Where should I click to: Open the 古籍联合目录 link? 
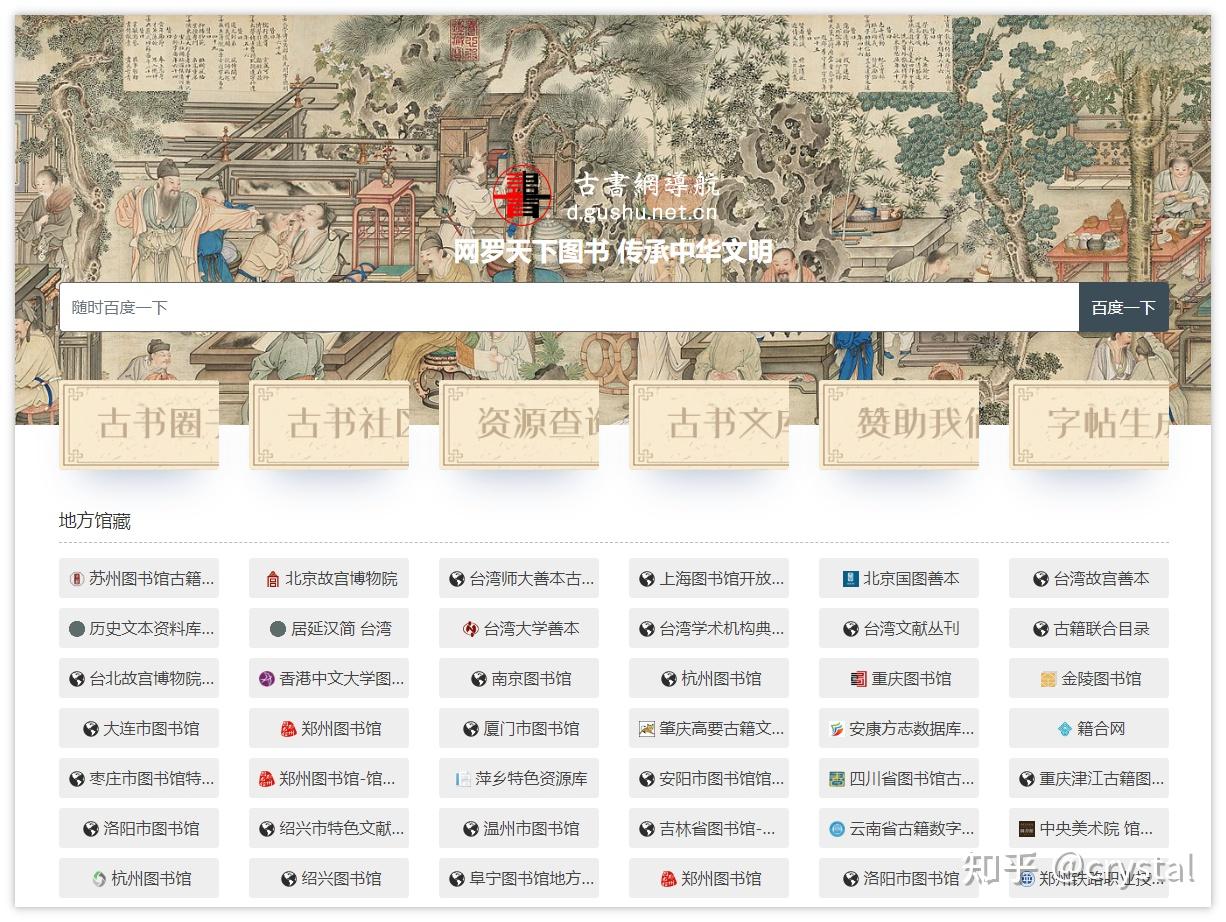[x=1089, y=629]
